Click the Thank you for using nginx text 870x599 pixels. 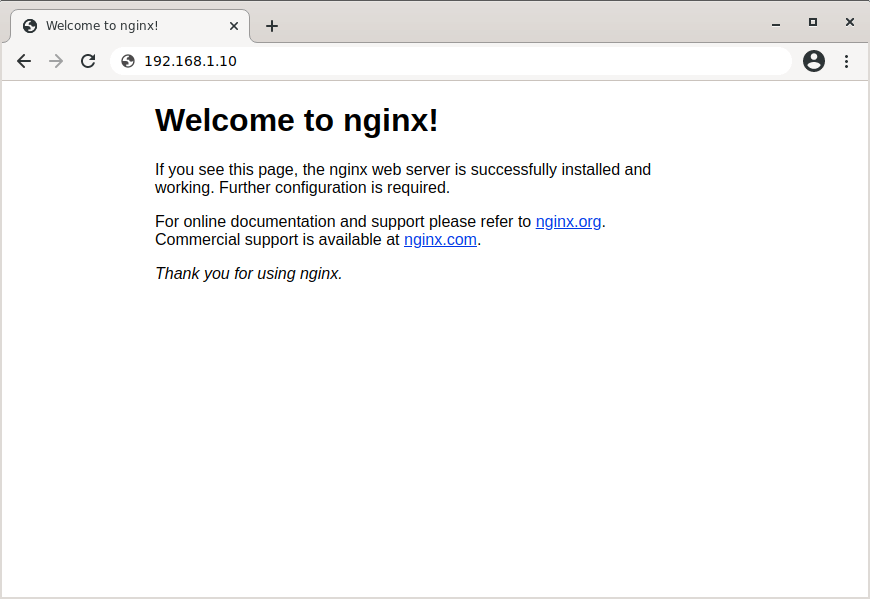[249, 273]
